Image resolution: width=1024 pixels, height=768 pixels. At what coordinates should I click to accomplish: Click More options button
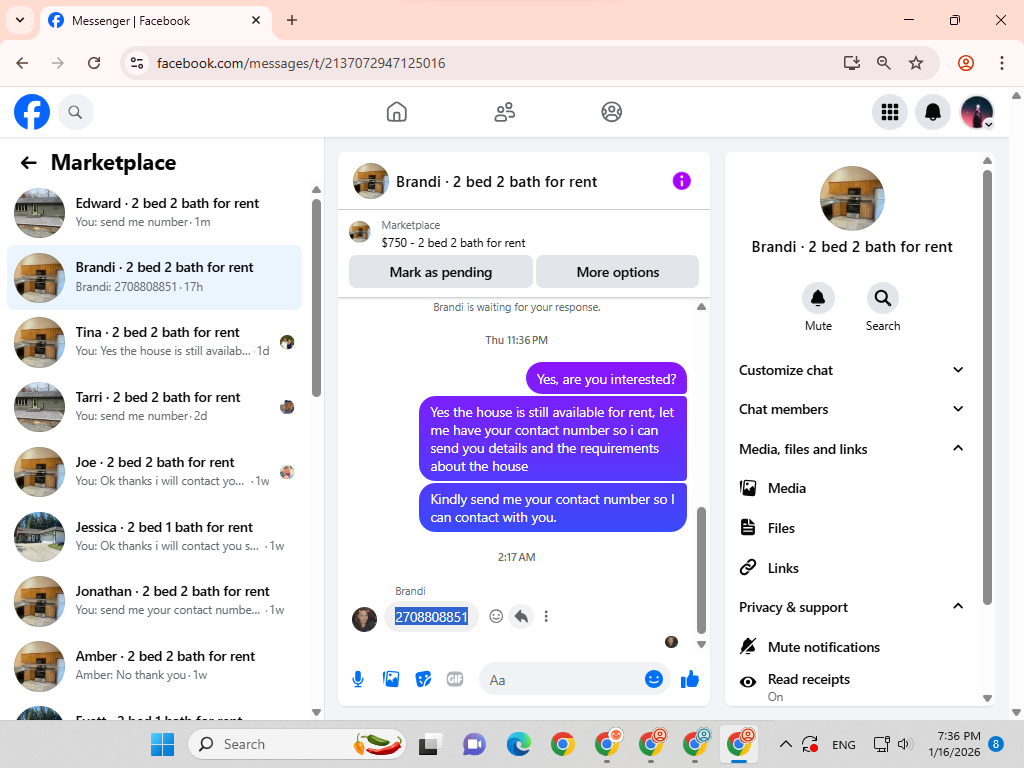click(618, 272)
